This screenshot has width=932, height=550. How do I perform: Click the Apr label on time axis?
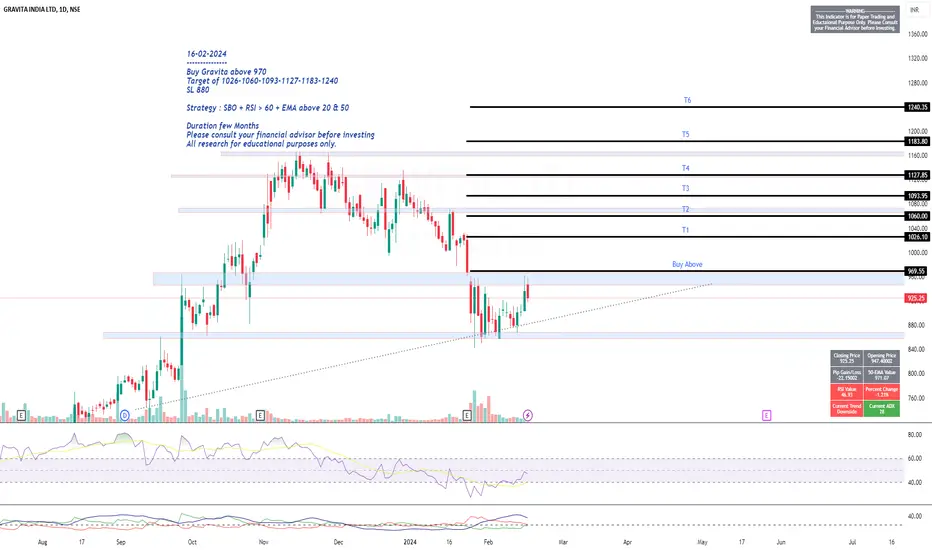(x=627, y=542)
